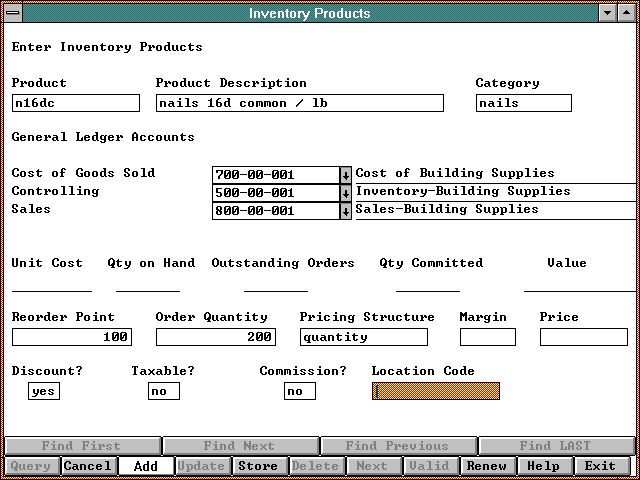This screenshot has height=480, width=640.
Task: Focus the Location Code field
Action: pos(435,391)
